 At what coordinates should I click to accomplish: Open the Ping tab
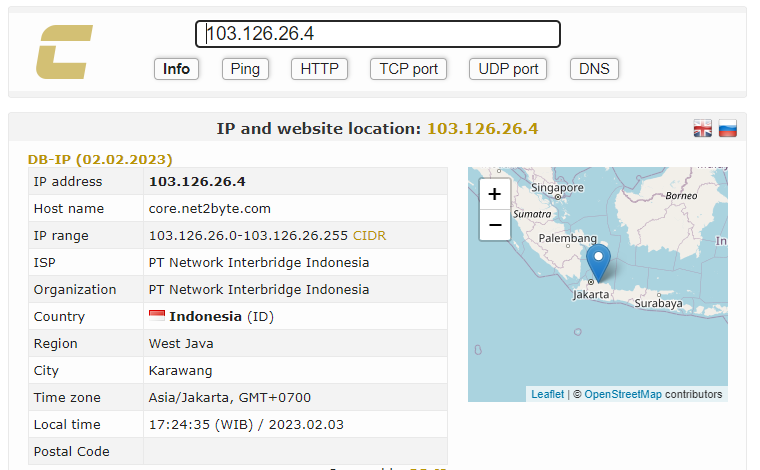[x=245, y=69]
